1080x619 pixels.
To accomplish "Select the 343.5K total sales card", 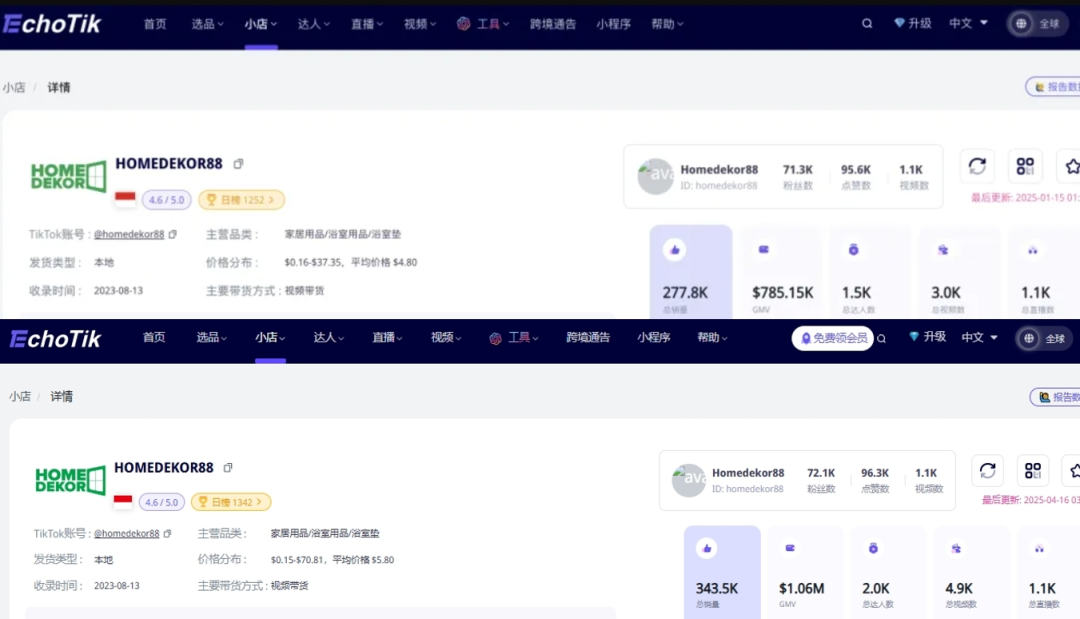I will point(722,571).
